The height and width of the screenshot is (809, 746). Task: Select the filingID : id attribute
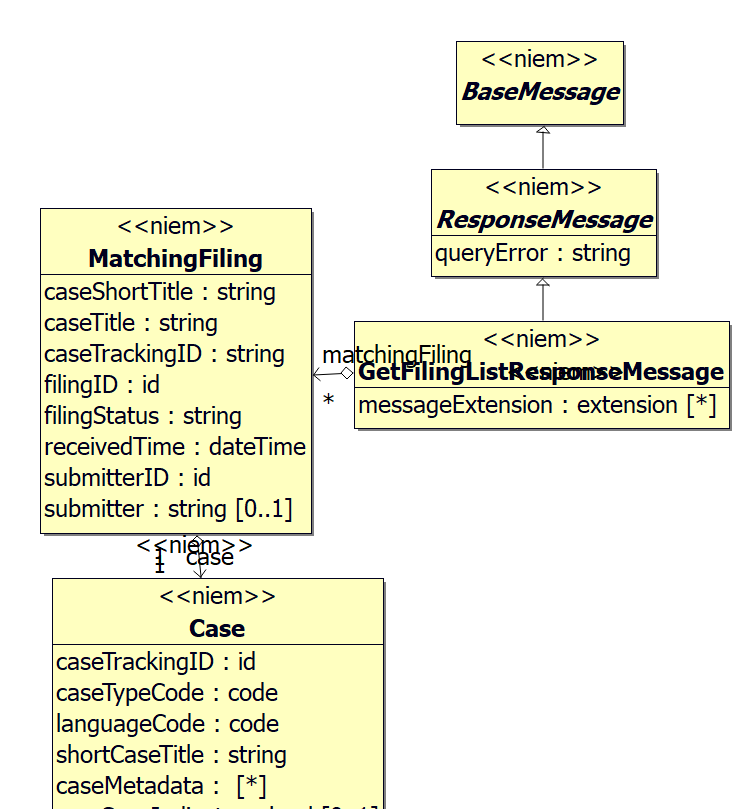102,385
